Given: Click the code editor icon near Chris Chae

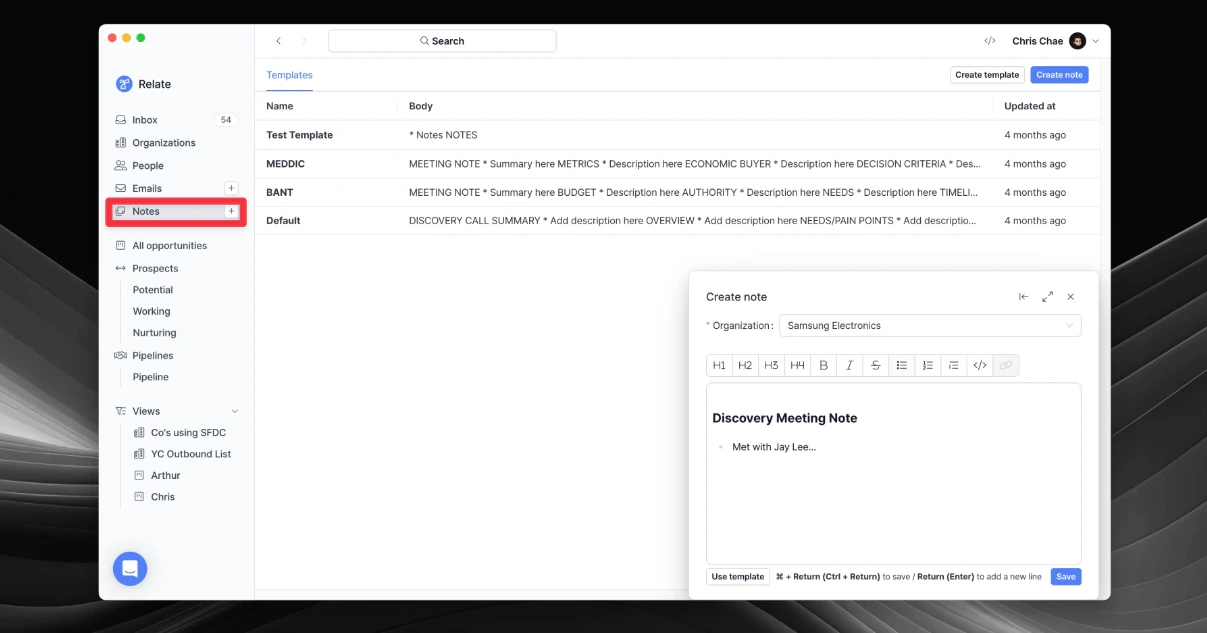Looking at the screenshot, I should (x=990, y=41).
